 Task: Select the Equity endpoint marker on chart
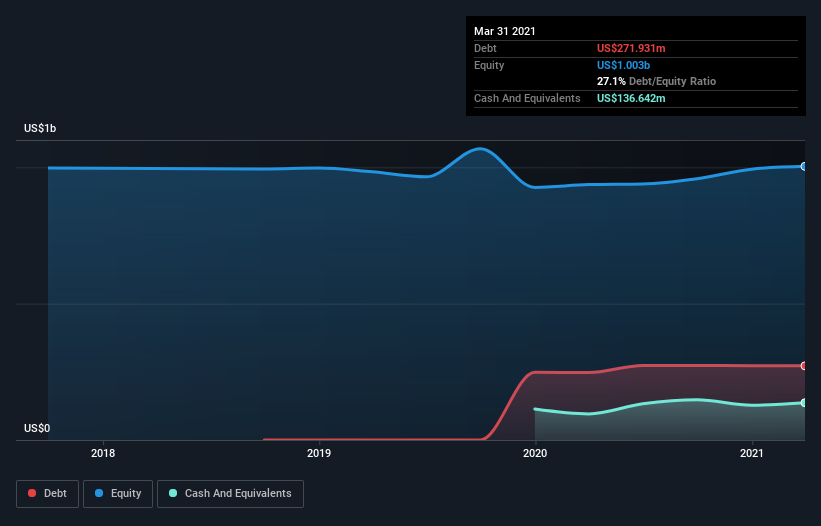pos(803,166)
